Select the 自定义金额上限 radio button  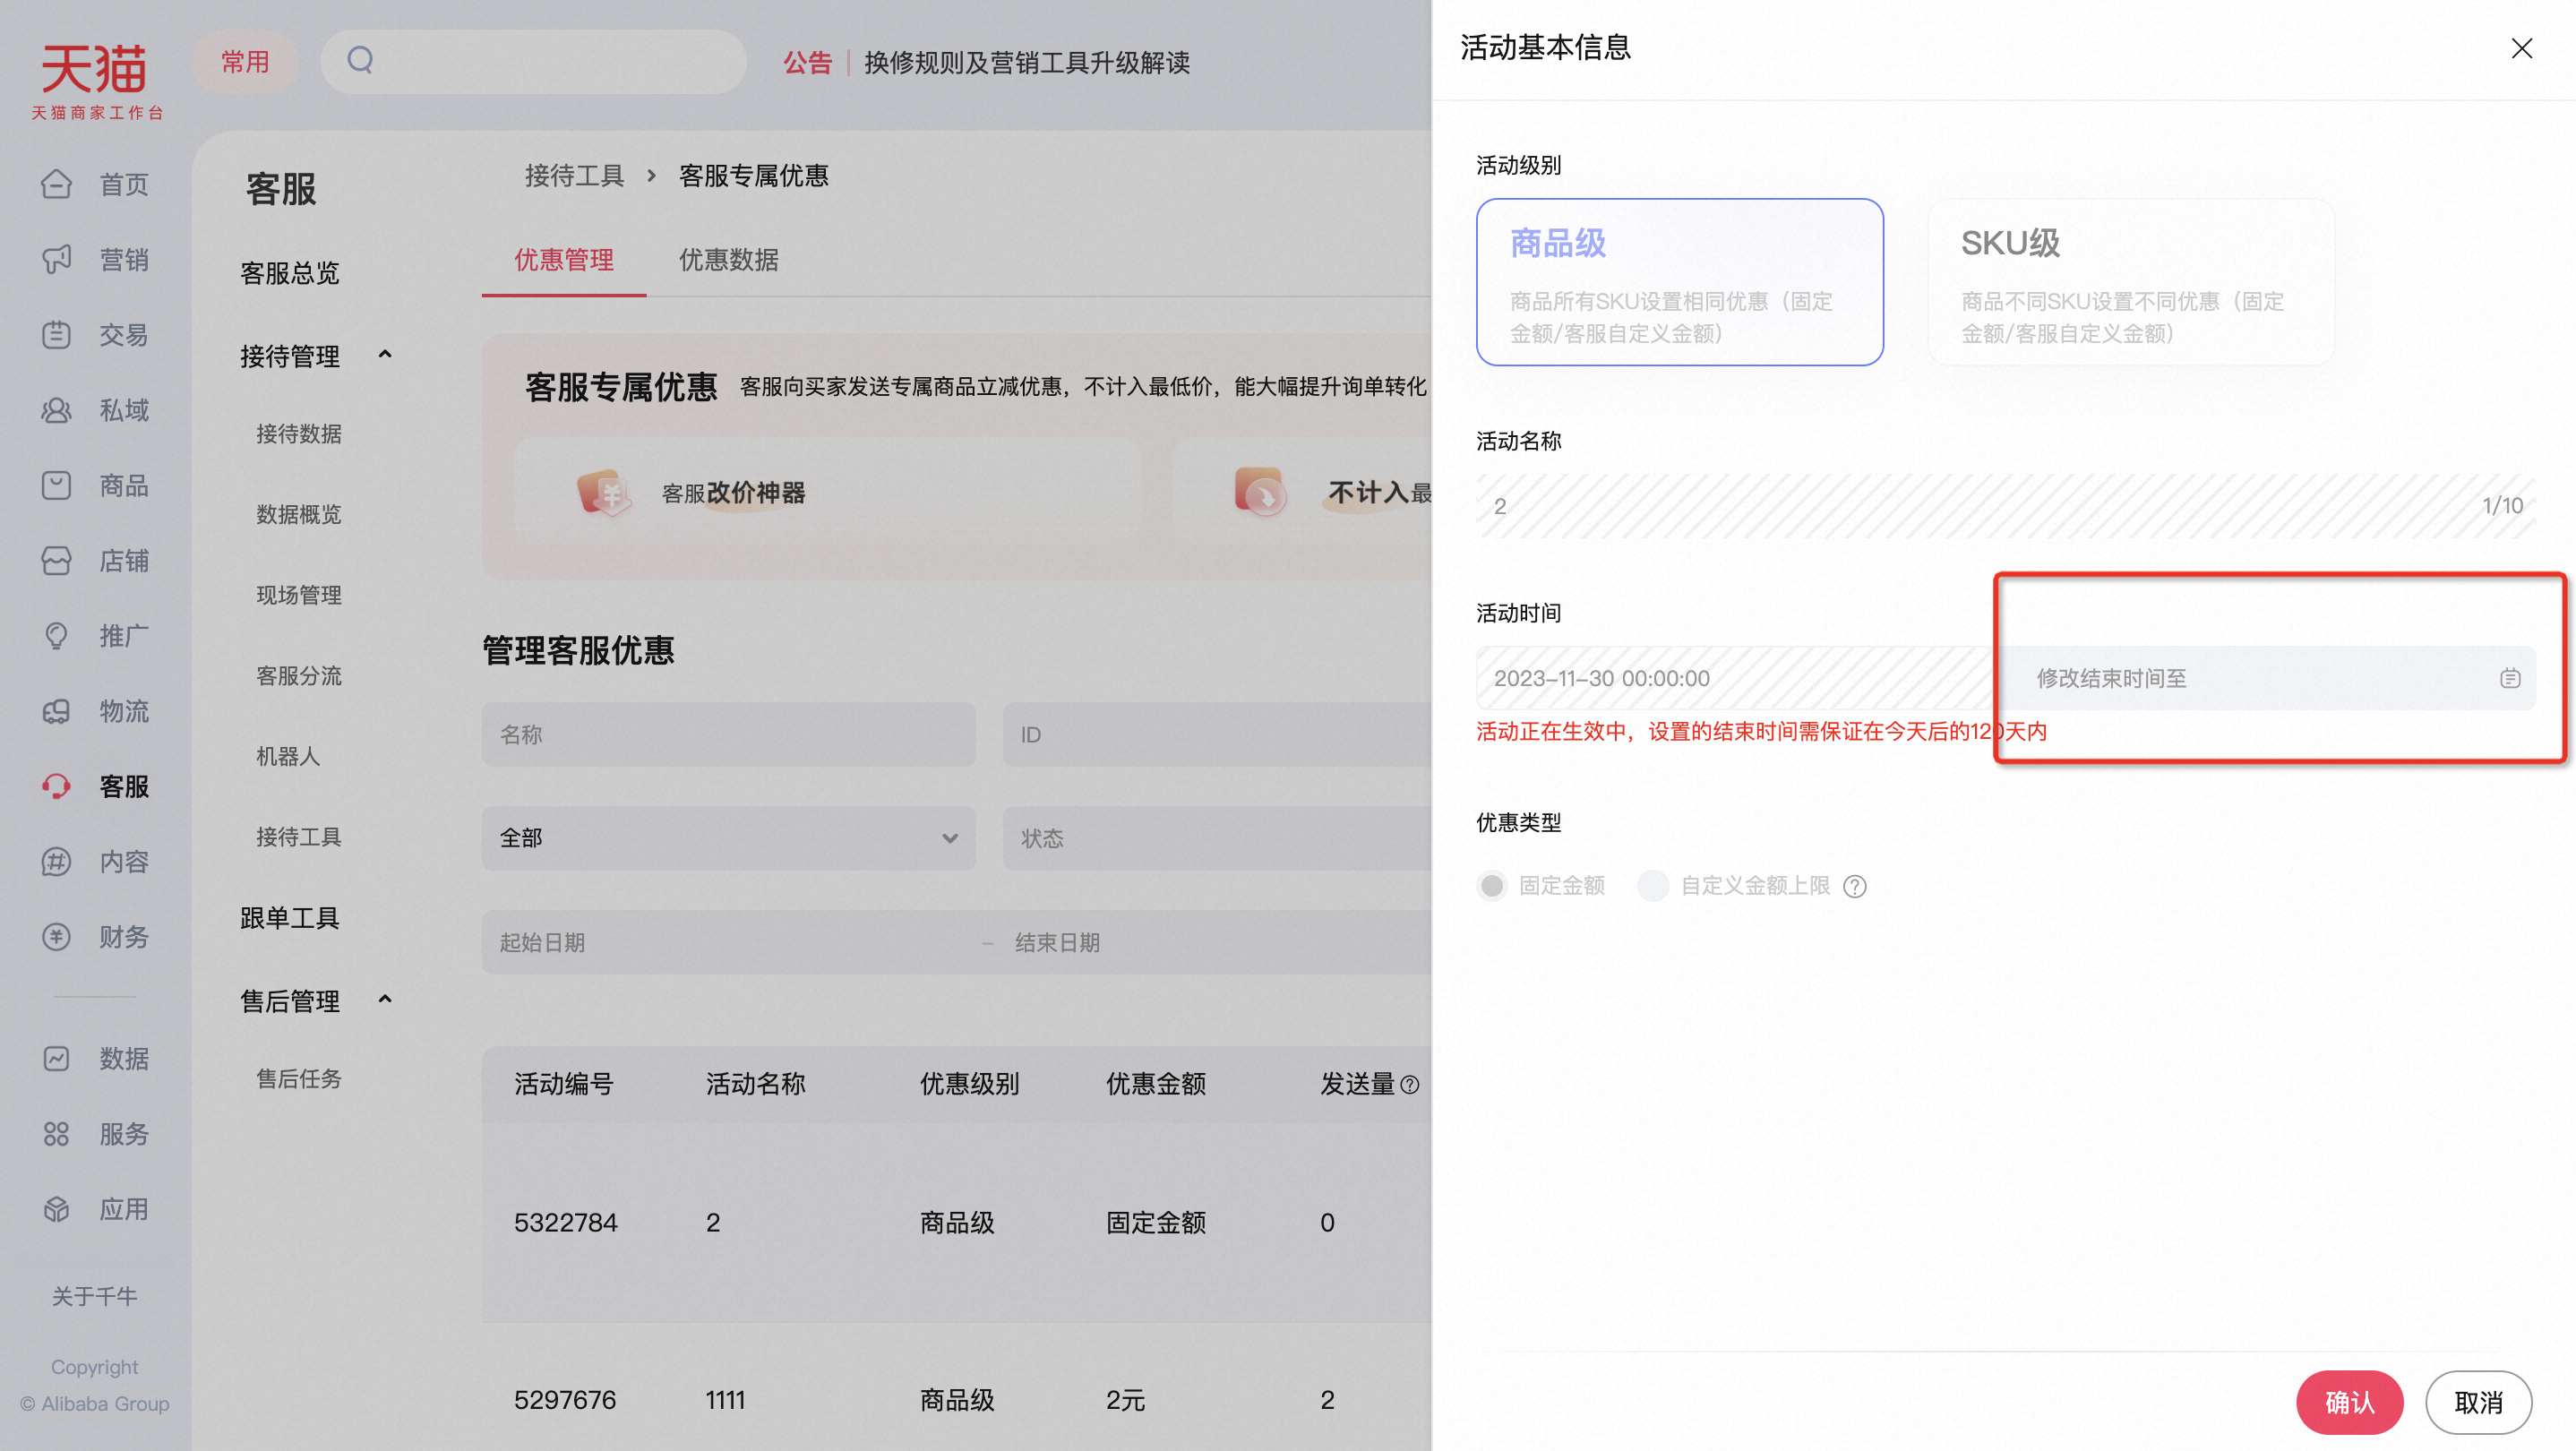click(x=1652, y=885)
